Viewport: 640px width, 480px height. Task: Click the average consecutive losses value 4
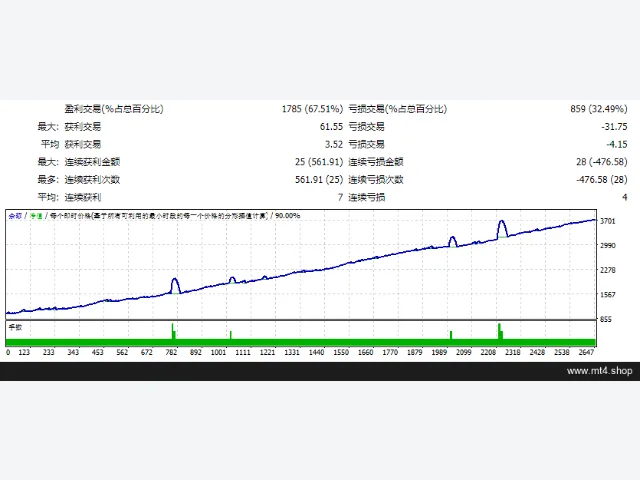pyautogui.click(x=624, y=197)
